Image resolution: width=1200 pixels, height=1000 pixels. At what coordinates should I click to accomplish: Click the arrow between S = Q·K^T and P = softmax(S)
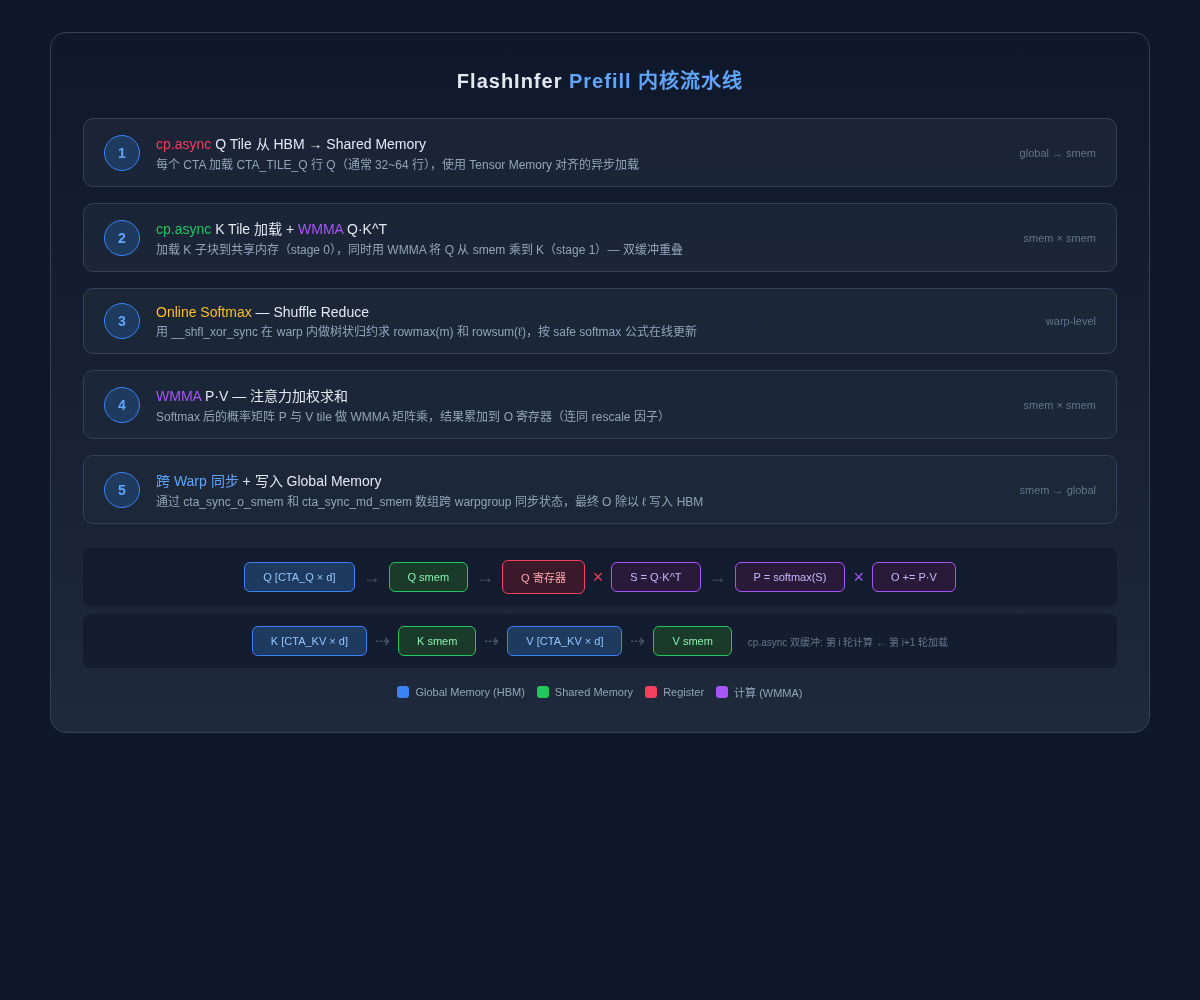click(x=718, y=580)
